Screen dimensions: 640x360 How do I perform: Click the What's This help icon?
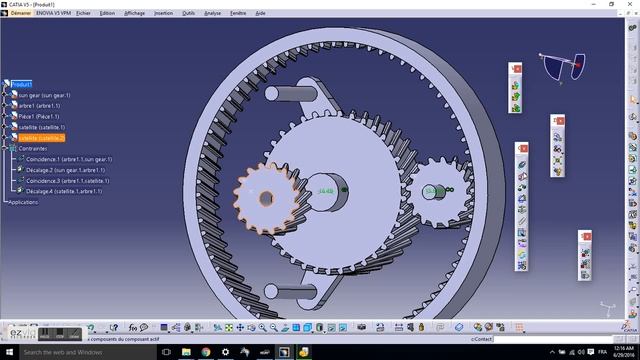[114, 327]
